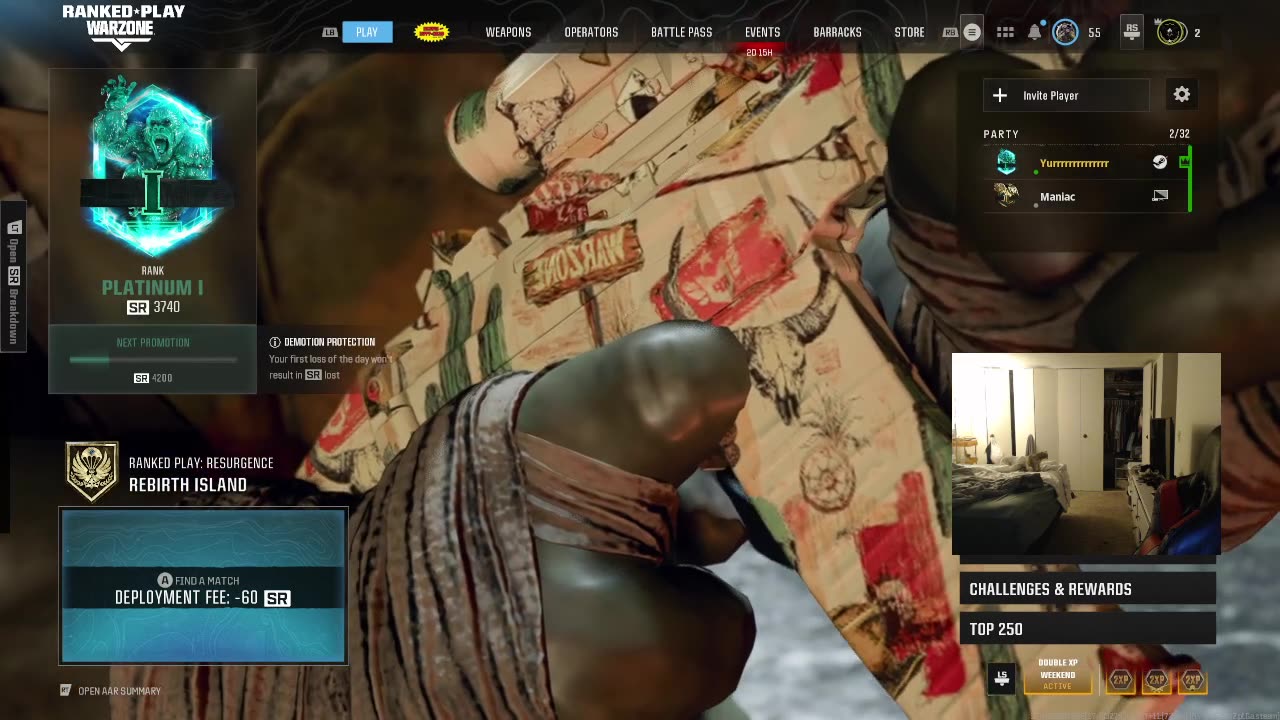The width and height of the screenshot is (1280, 720).
Task: Open party settings gear icon
Action: 1182,94
